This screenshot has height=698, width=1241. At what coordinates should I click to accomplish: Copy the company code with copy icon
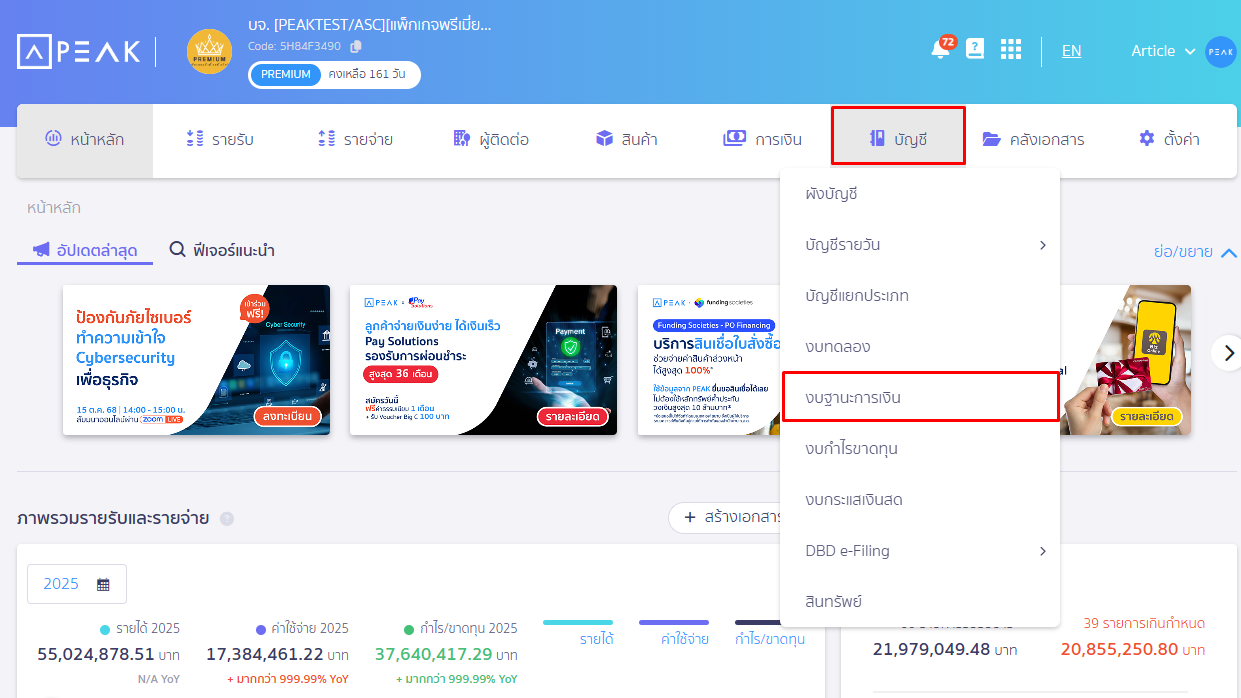coord(356,46)
